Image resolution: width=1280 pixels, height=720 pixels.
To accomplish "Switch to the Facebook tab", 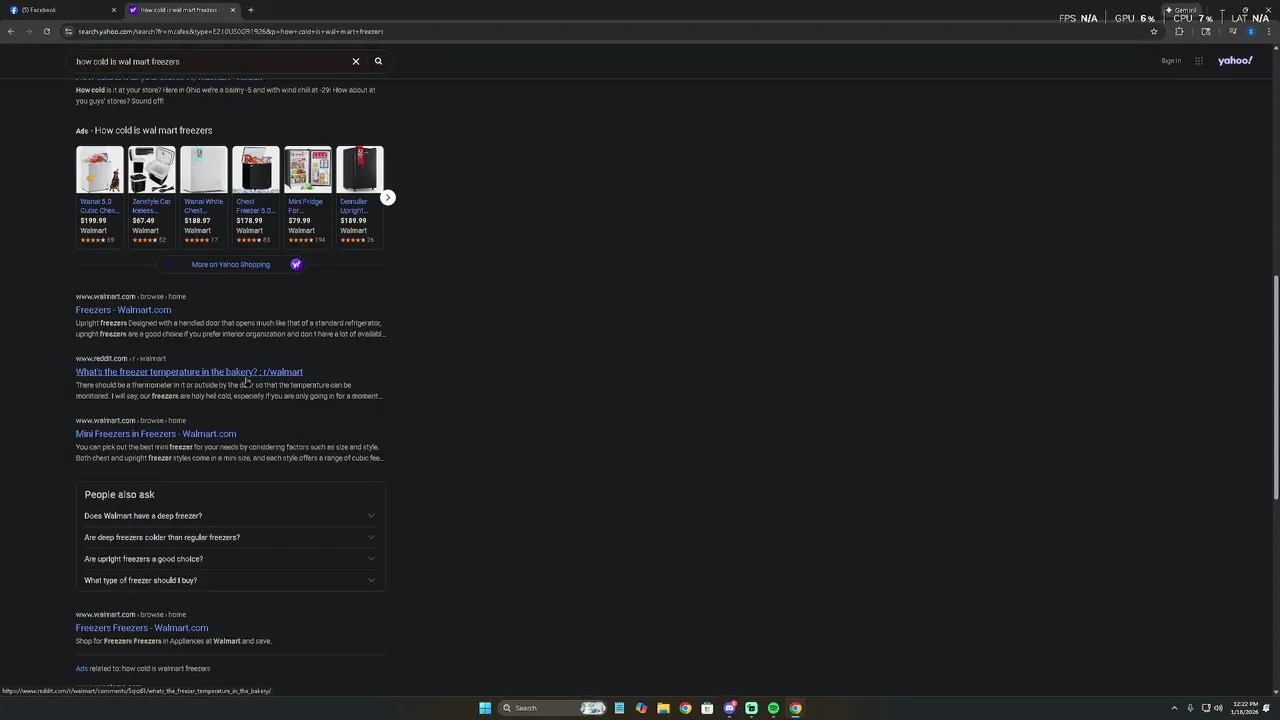I will (x=60, y=10).
